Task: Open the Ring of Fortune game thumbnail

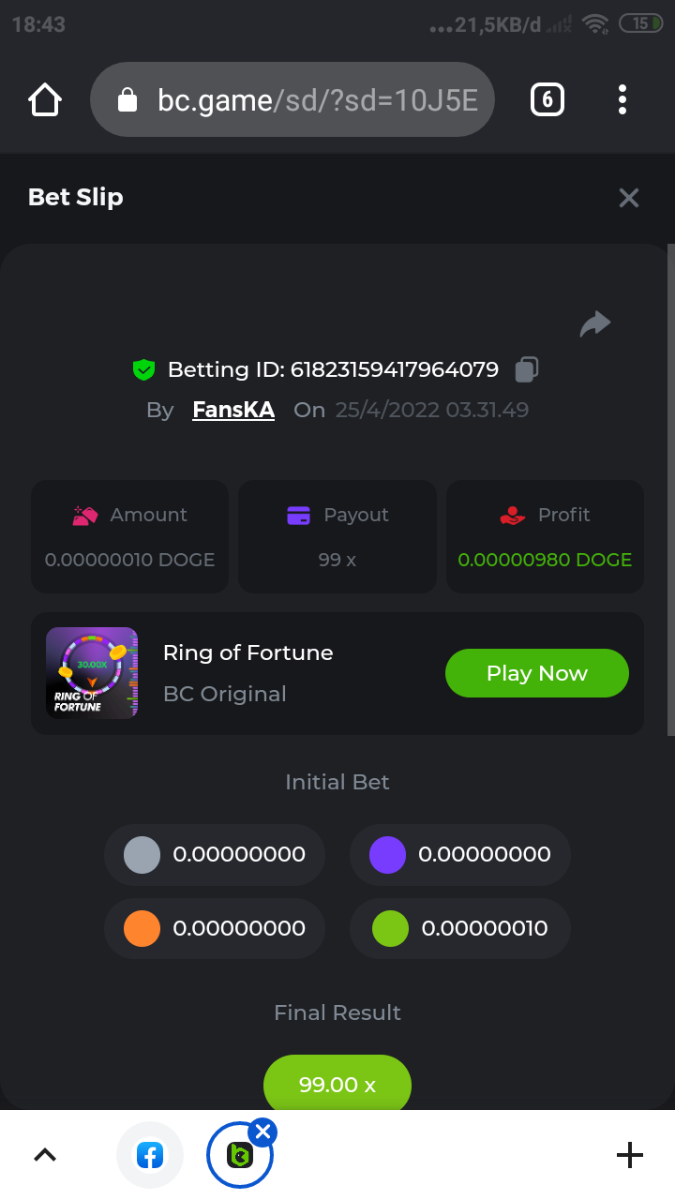Action: [x=92, y=673]
